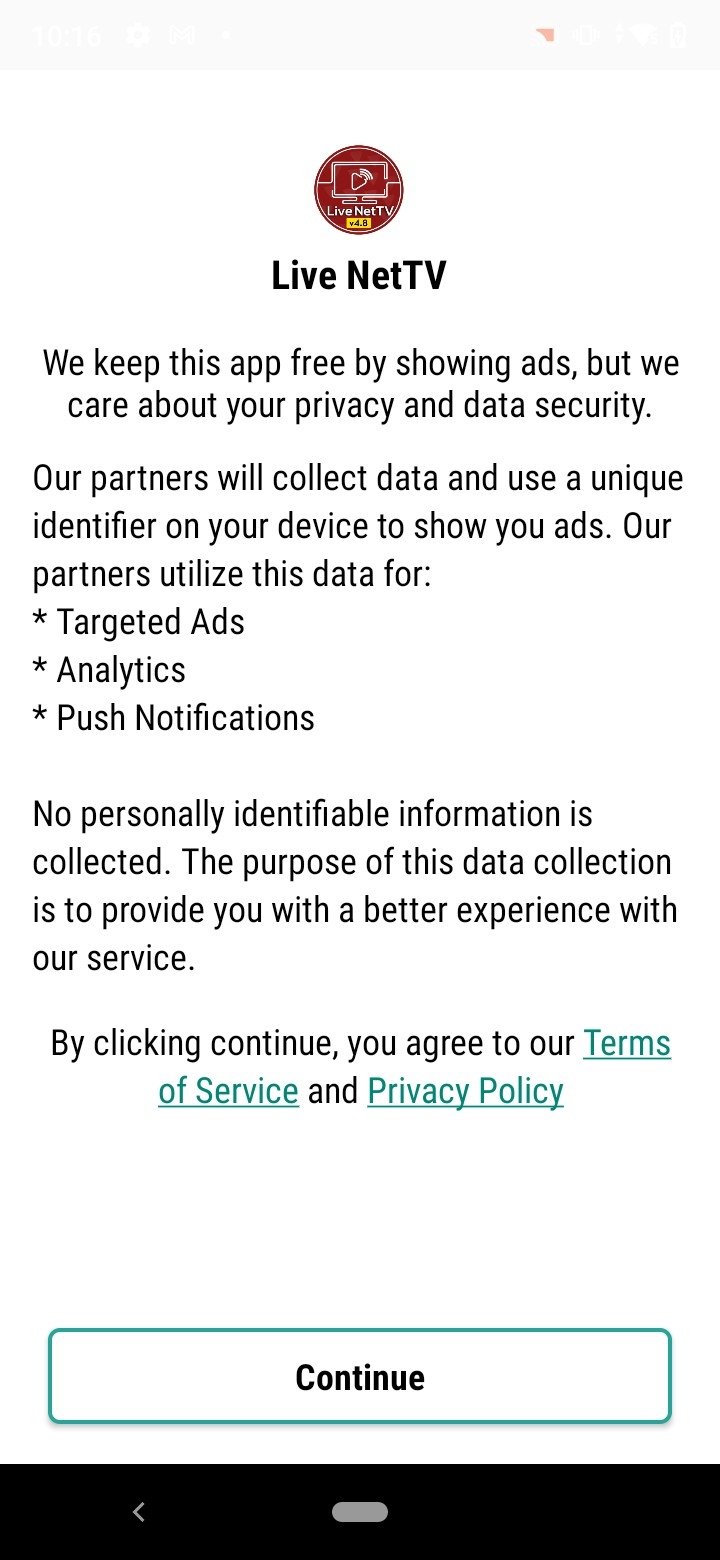Tap the vibrate mode status icon
Screen dimensions: 720x1560
point(583,36)
